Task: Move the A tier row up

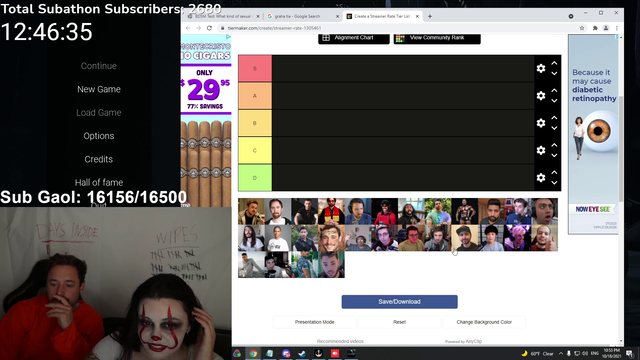Action: point(554,90)
